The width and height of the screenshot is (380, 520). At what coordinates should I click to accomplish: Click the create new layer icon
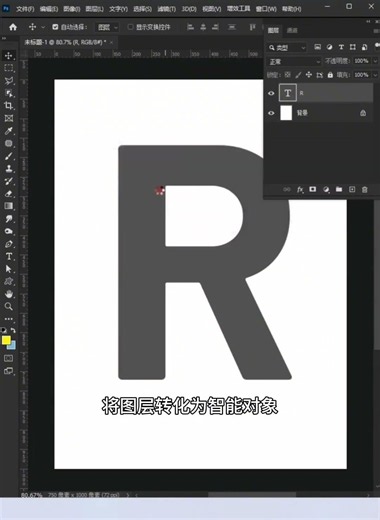pyautogui.click(x=352, y=189)
